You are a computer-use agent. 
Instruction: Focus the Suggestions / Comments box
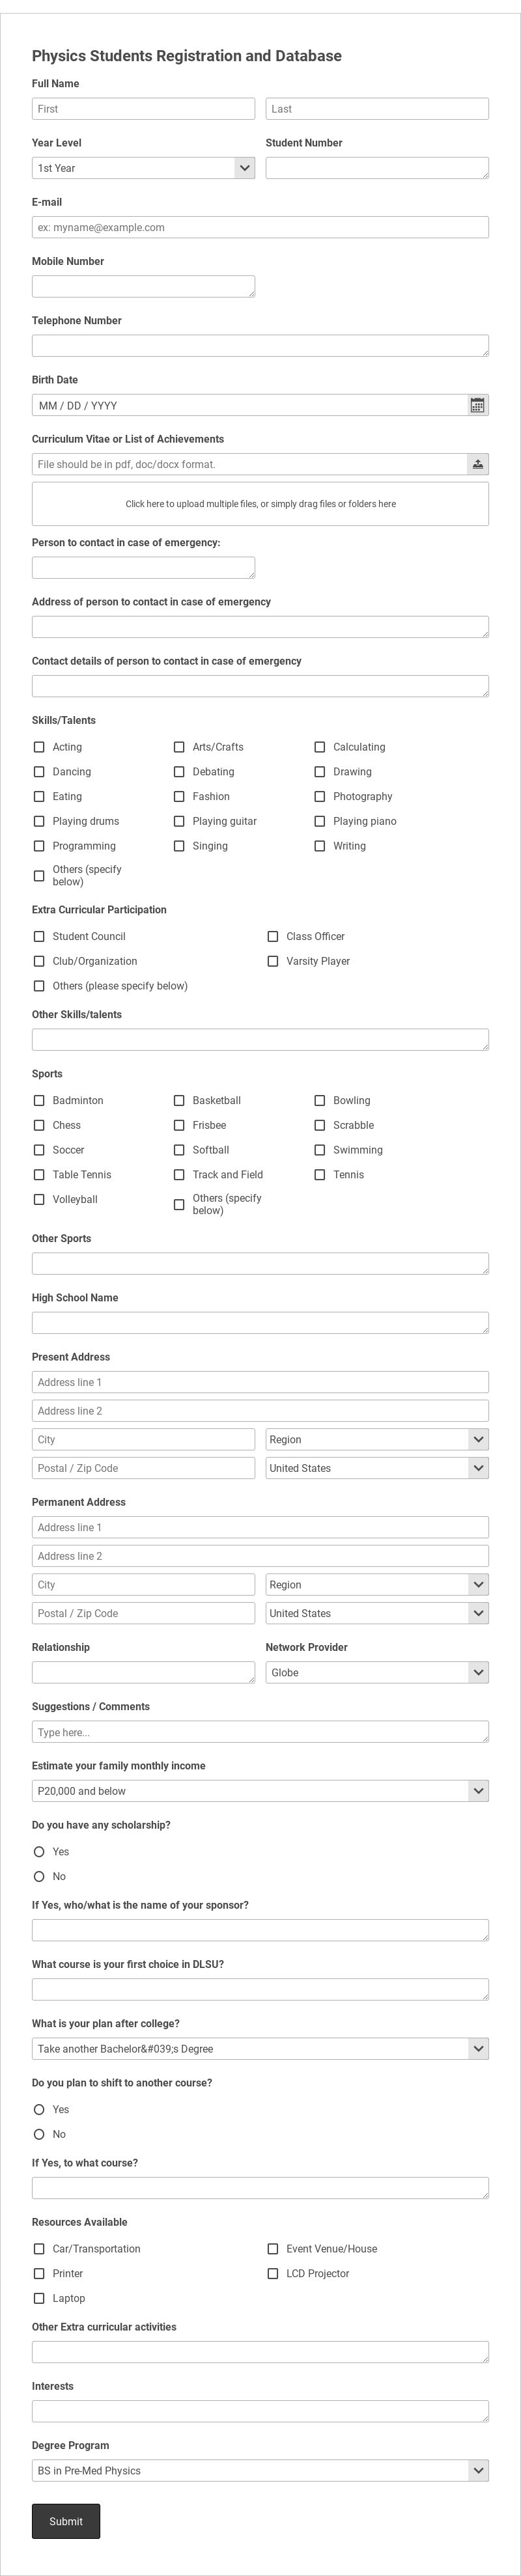coord(260,1732)
